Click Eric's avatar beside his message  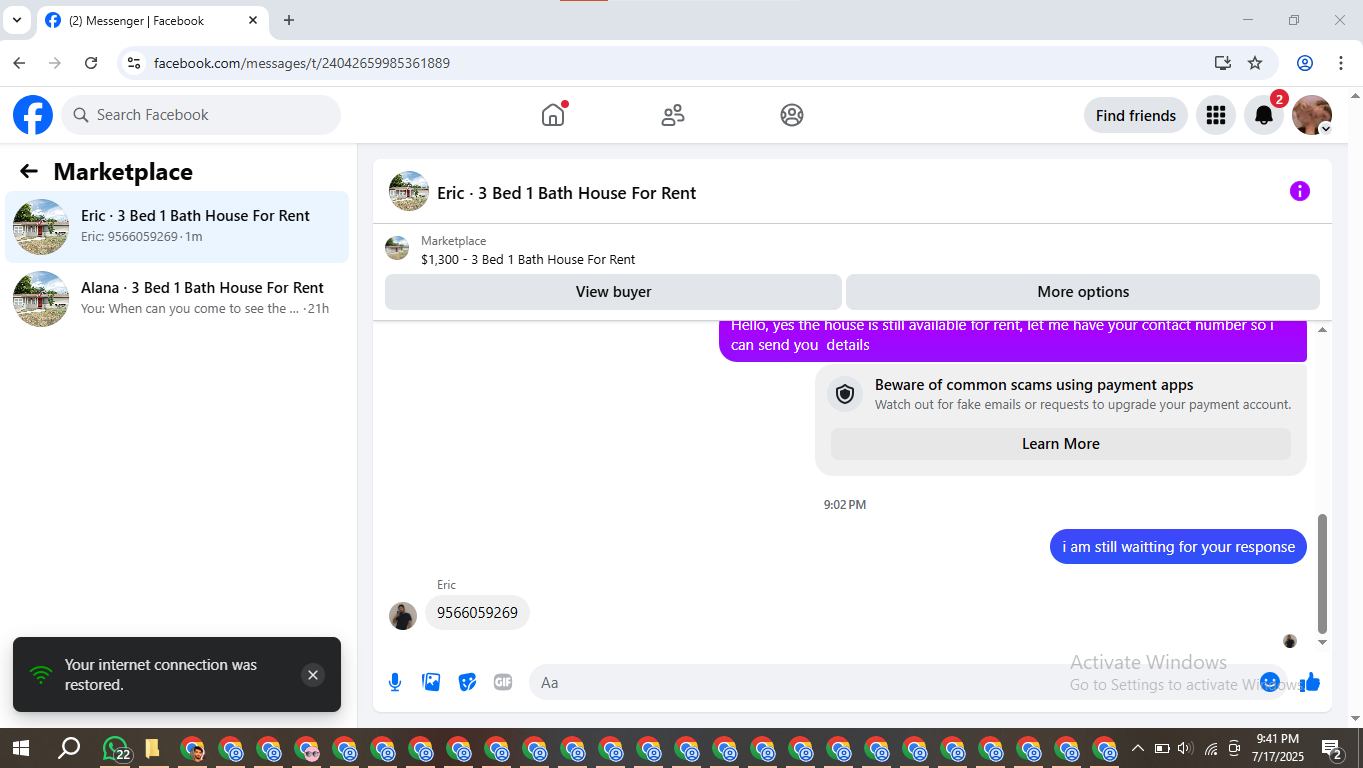point(403,616)
